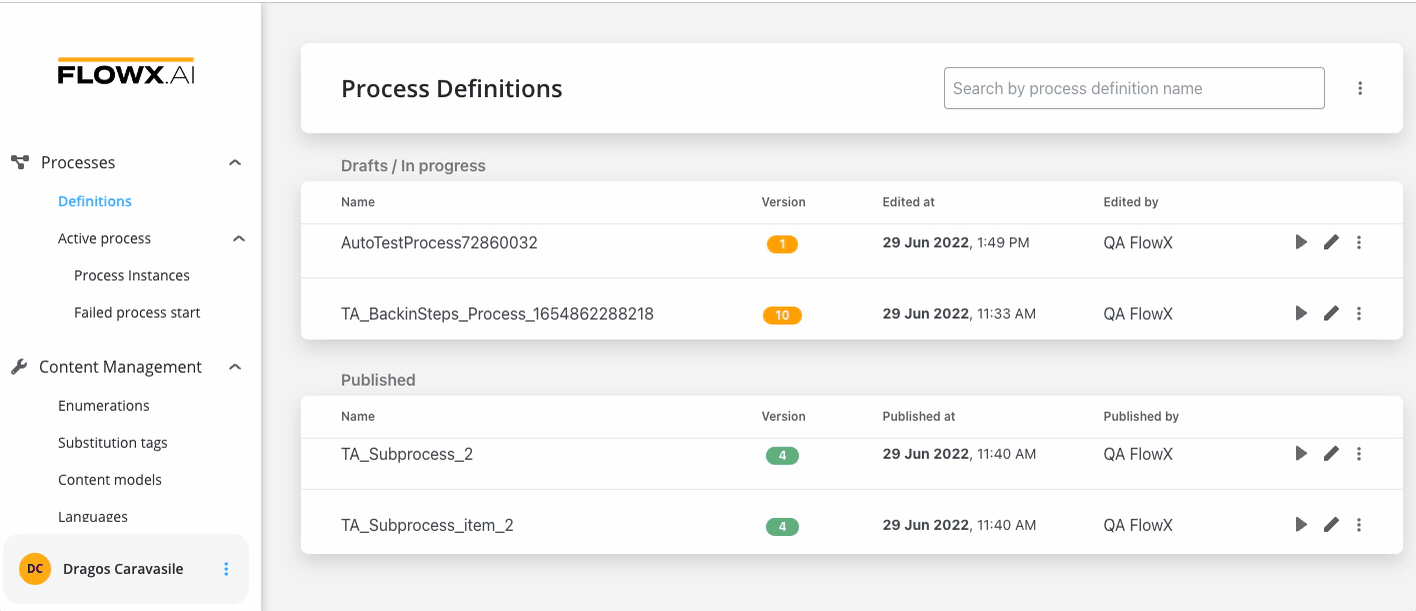Viewport: 1416px width, 611px height.
Task: Open more options for TA_BackinSteps_Process_1654862288218
Action: coord(1359,313)
